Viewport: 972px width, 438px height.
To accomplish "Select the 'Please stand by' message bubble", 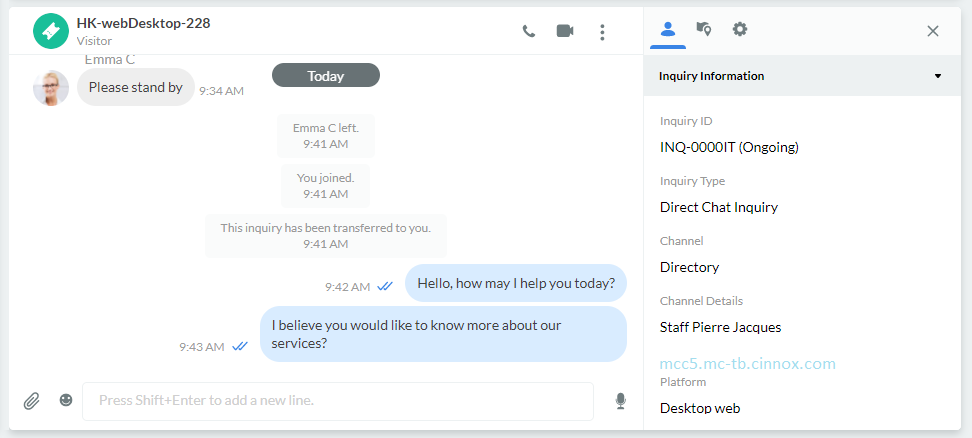I will click(x=136, y=87).
